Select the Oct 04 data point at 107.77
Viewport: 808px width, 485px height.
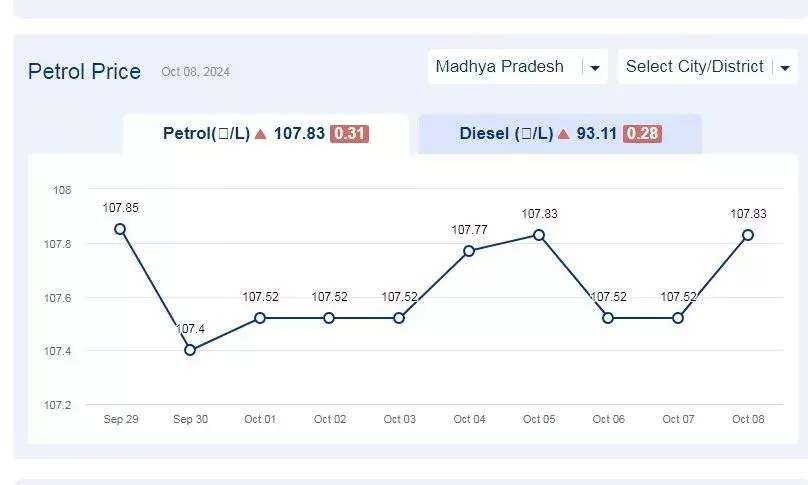click(x=469, y=251)
